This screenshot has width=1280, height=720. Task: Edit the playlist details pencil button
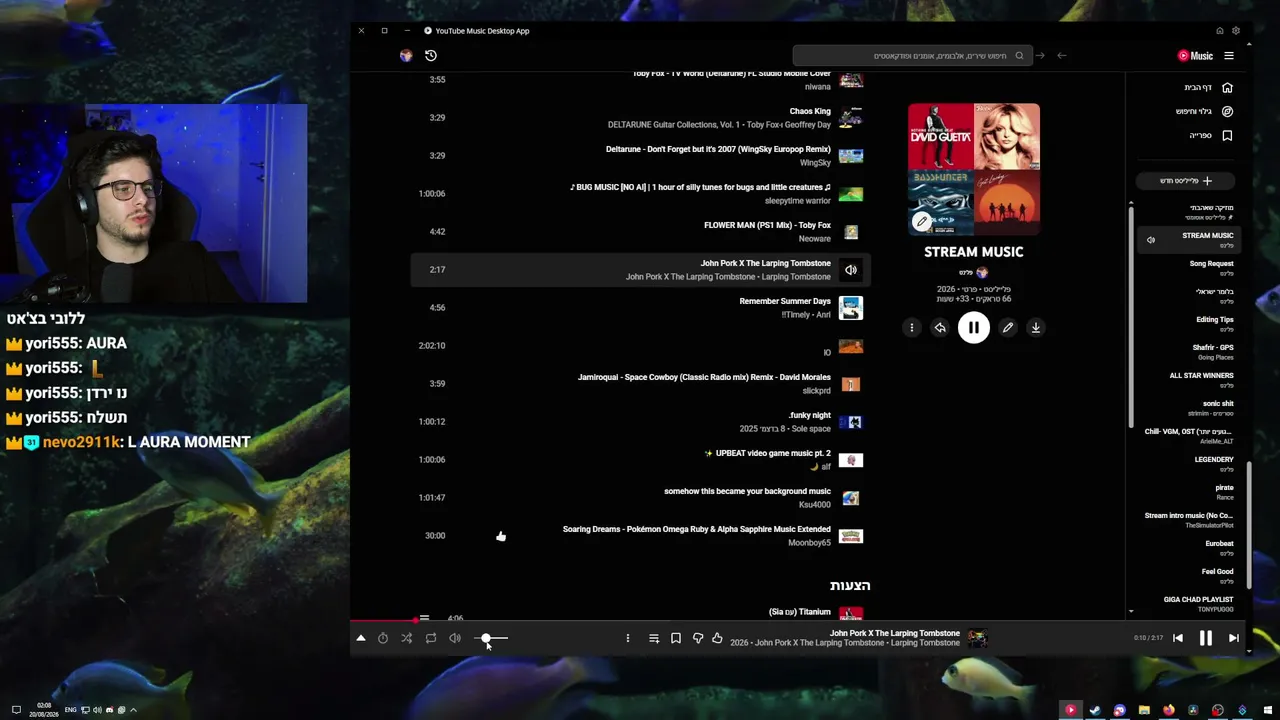(1008, 328)
